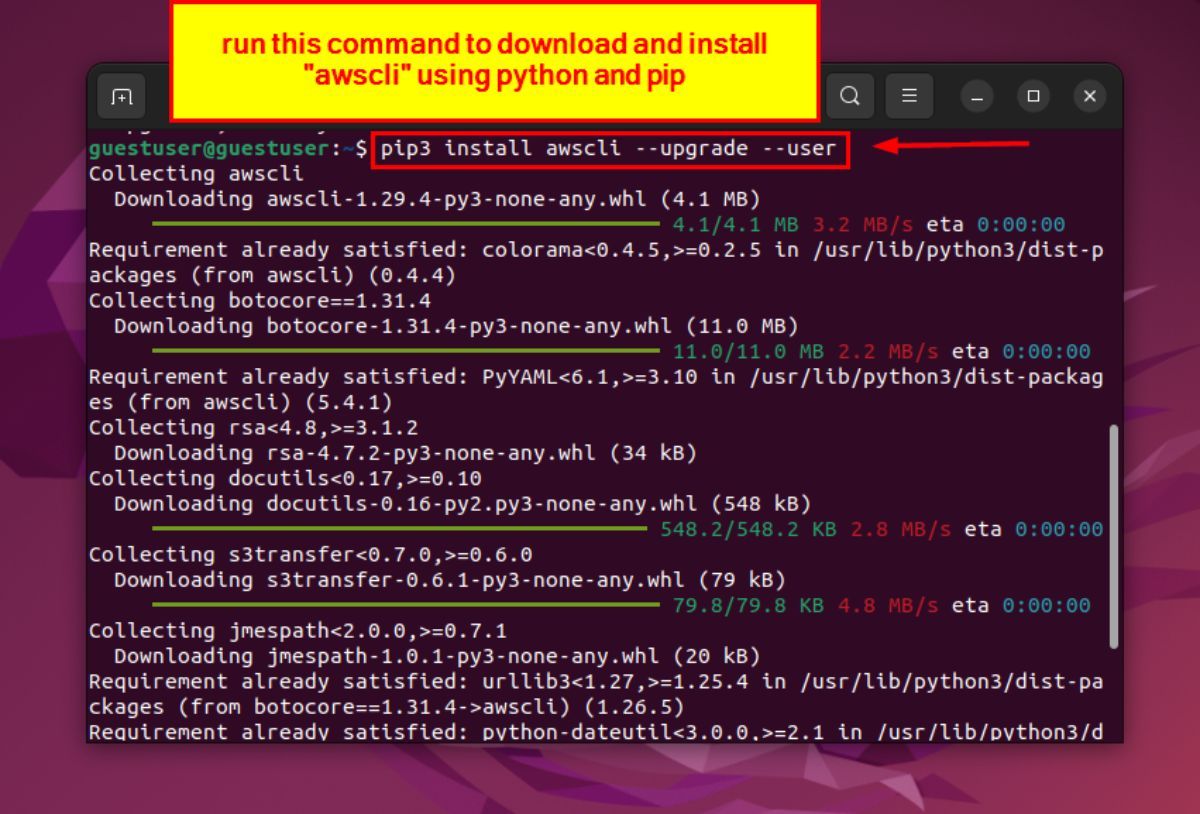Image resolution: width=1200 pixels, height=814 pixels.
Task: Open terminal search with magnifier icon
Action: coord(849,97)
